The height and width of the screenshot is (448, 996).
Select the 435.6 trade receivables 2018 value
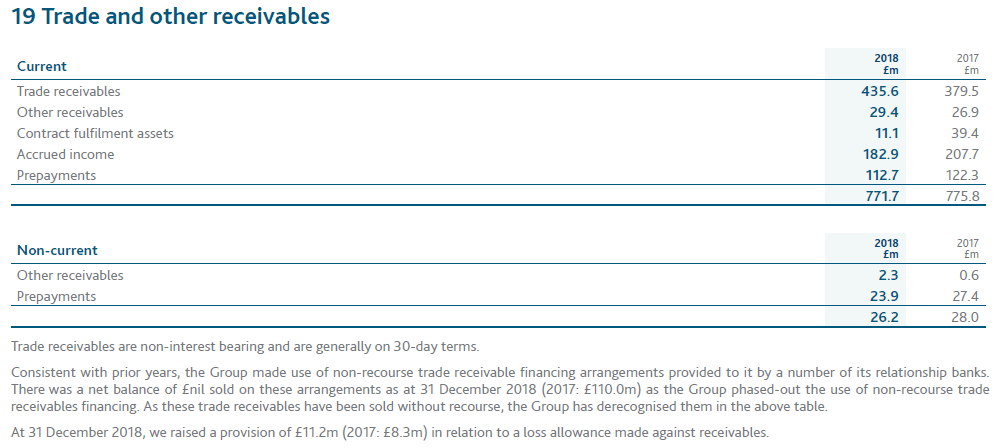click(881, 92)
